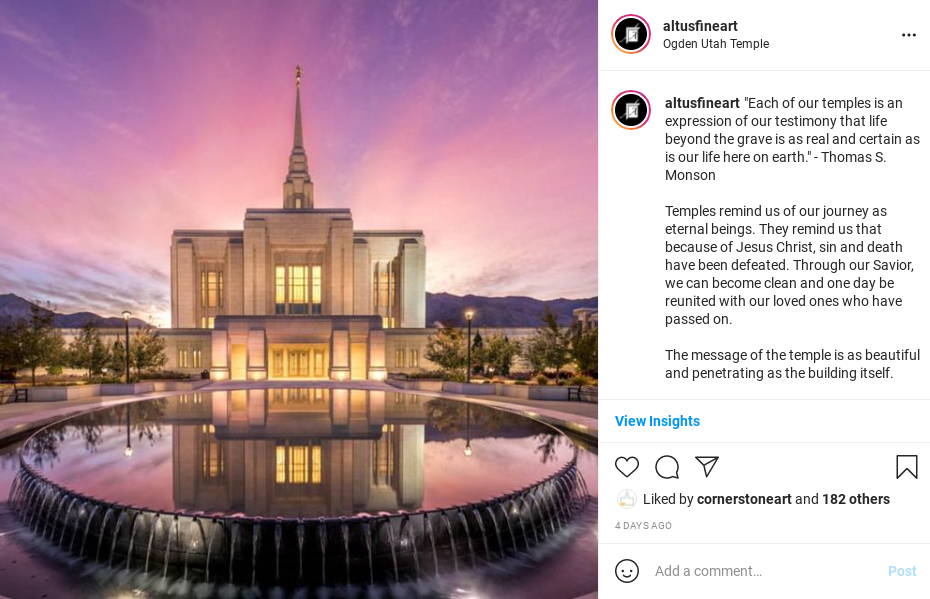Open the emoji picker smiley icon
Screen dimensions: 930x599
click(627, 571)
